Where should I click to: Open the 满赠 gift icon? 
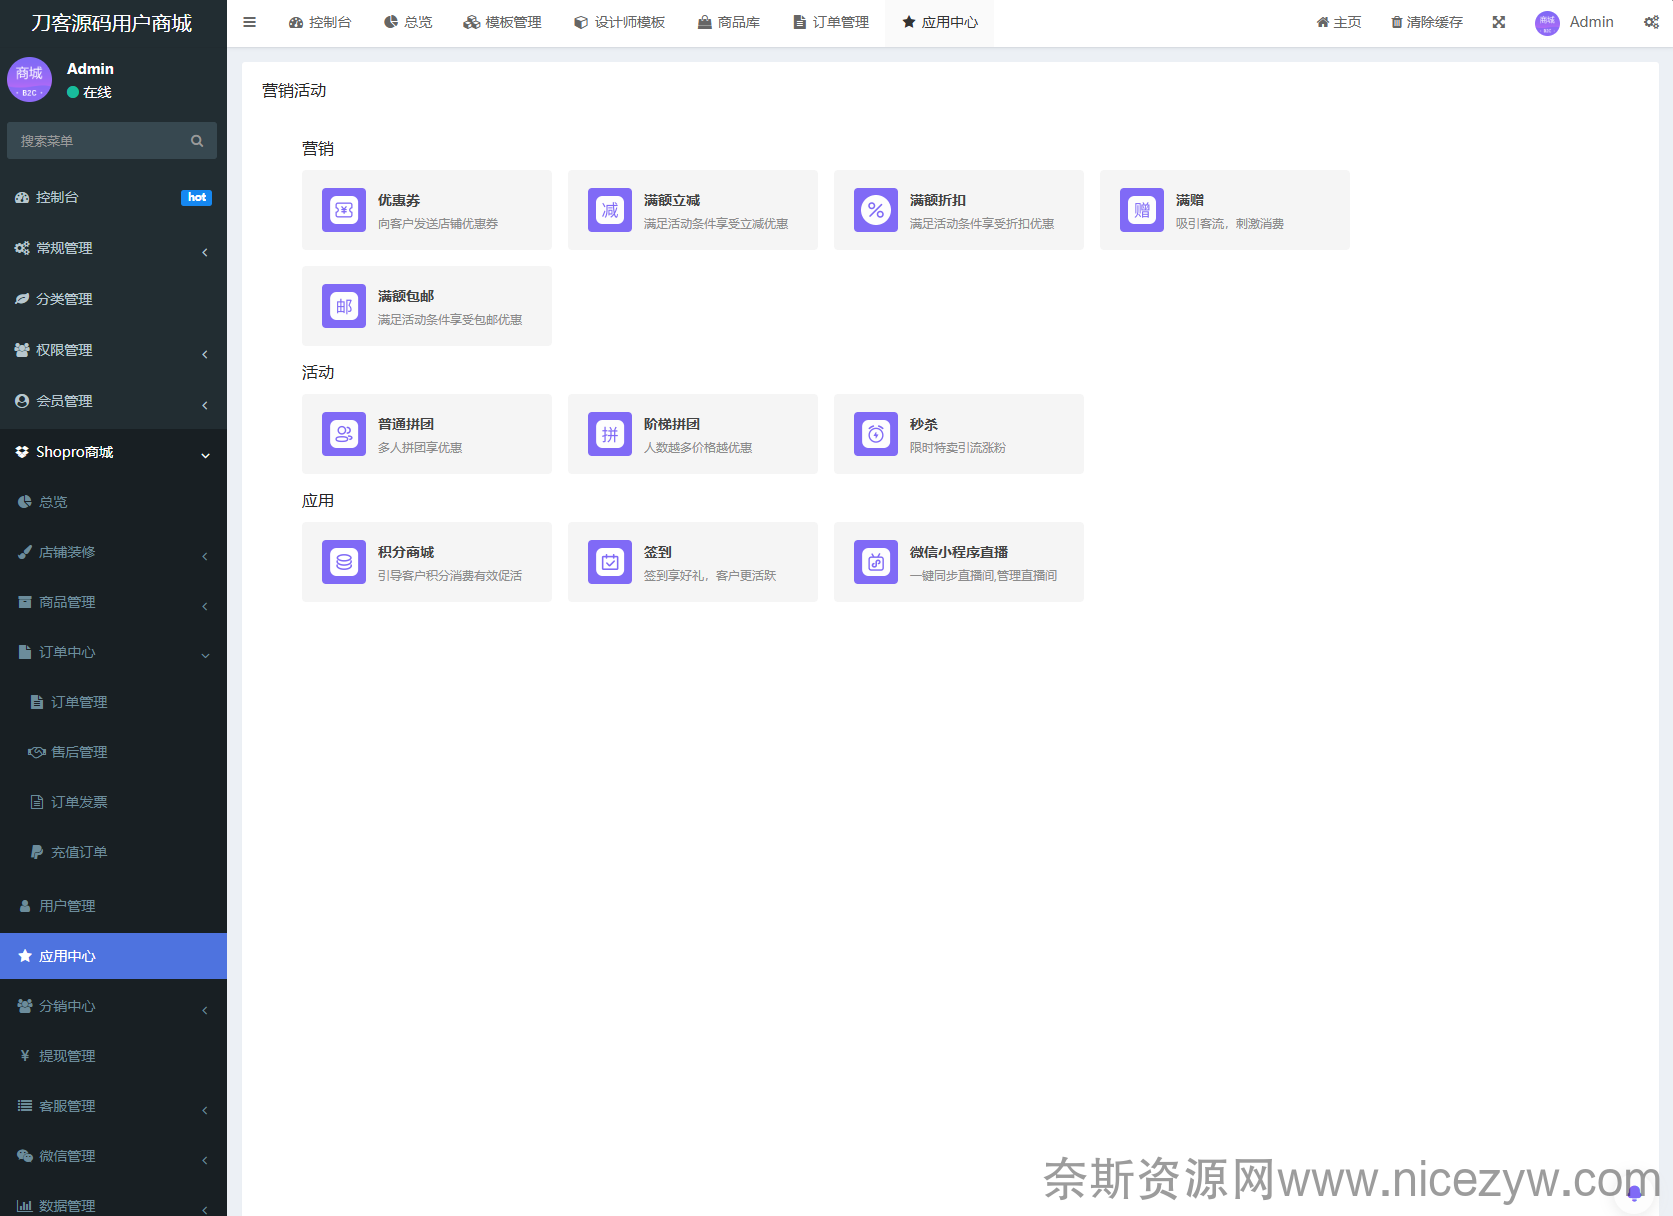(1141, 210)
